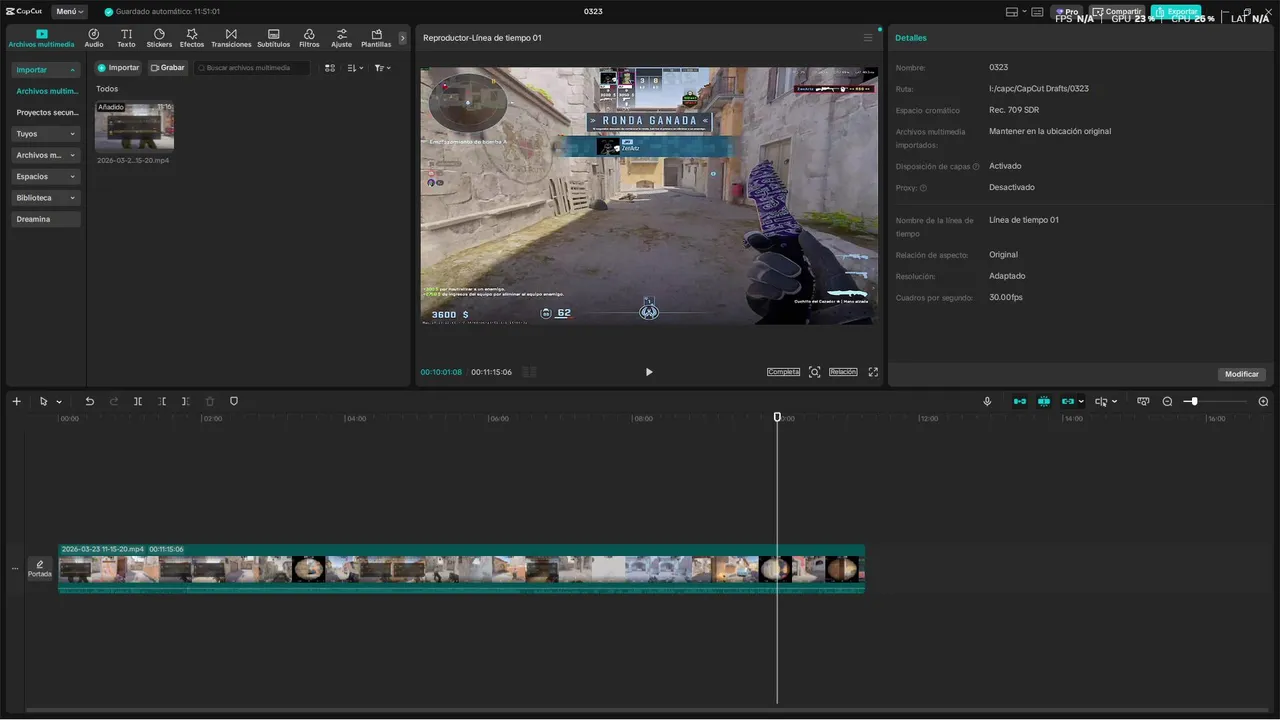Delete right of playhead
Screen dimensions: 1280x720
(185, 401)
